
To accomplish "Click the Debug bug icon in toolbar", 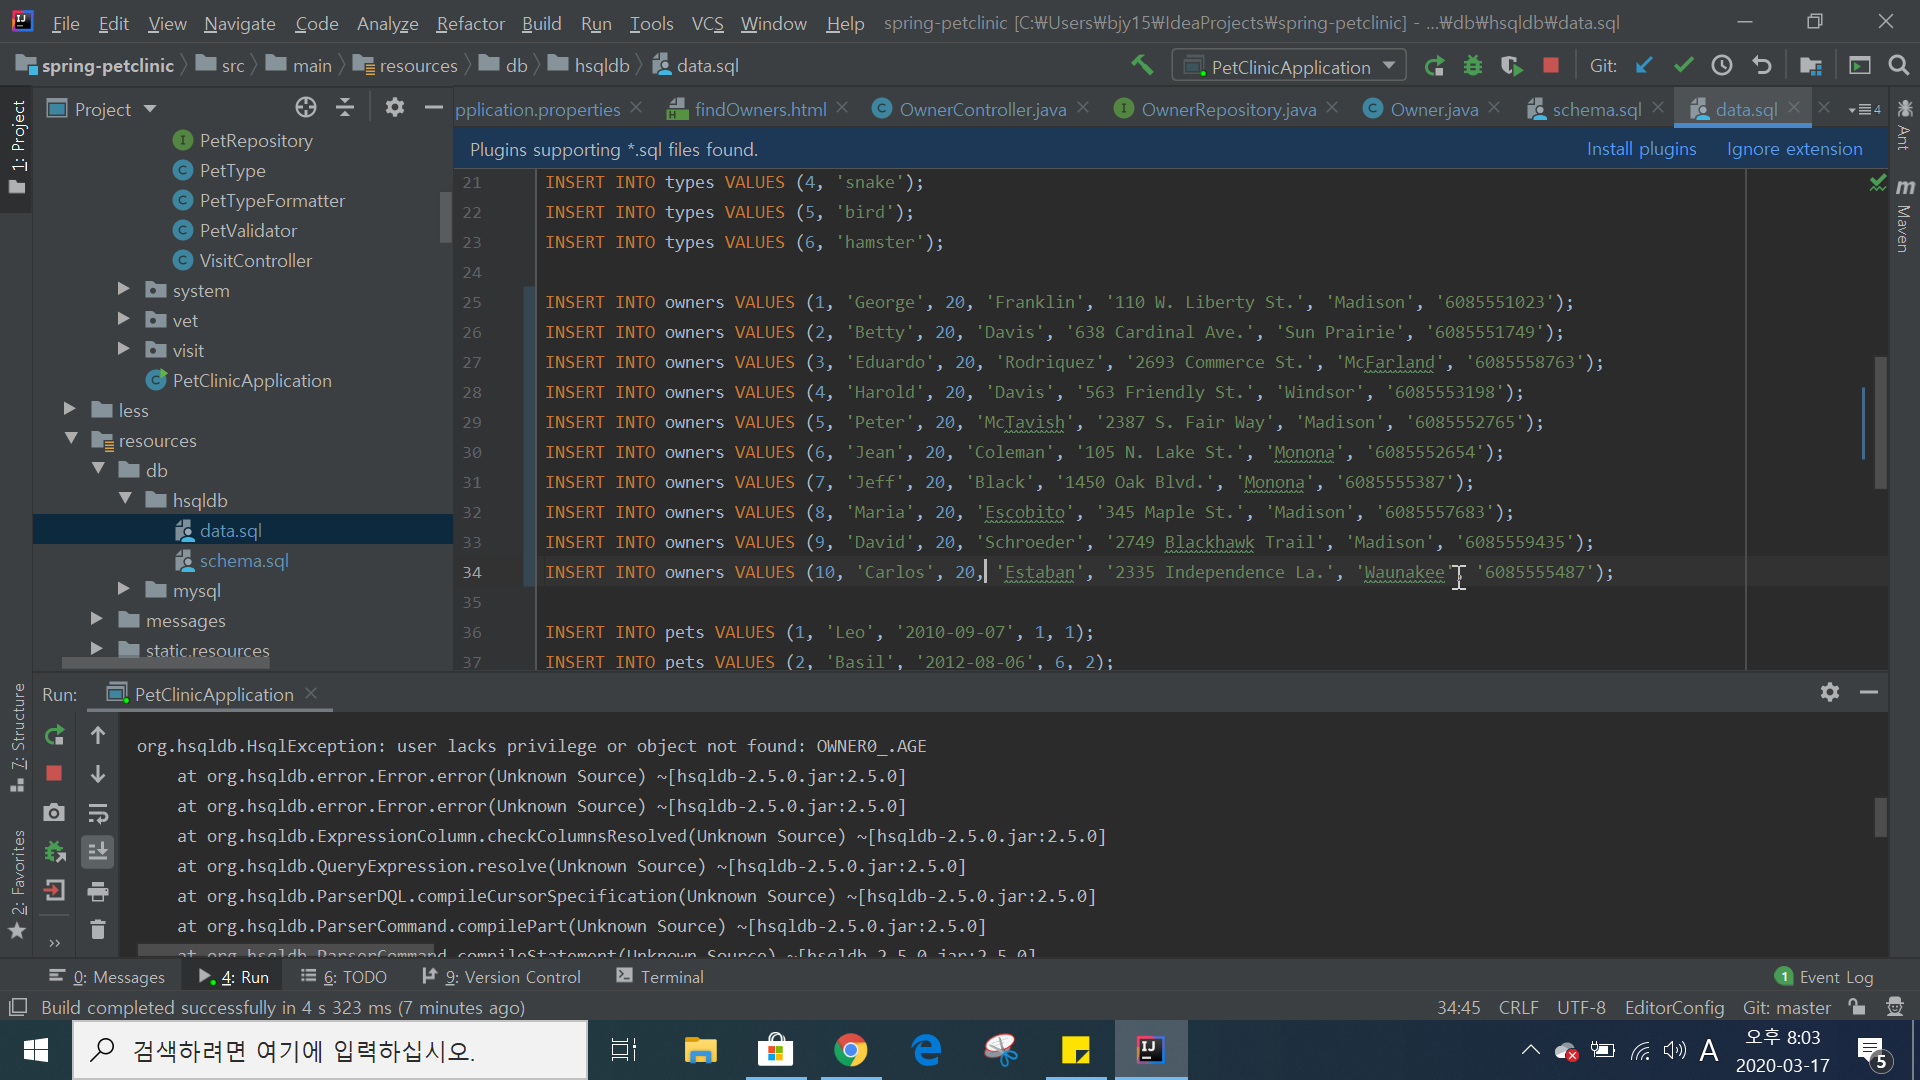I will tap(1472, 66).
